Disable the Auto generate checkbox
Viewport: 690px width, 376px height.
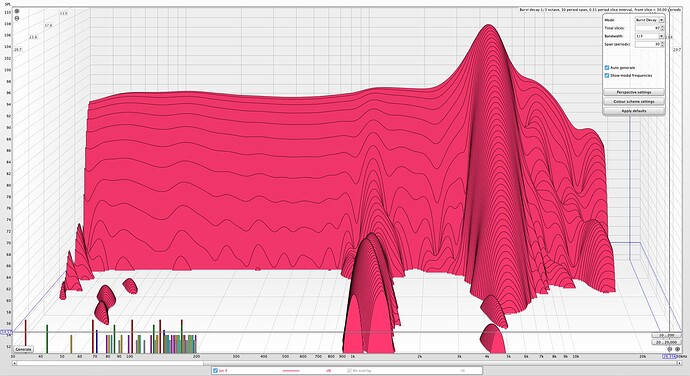(x=607, y=68)
